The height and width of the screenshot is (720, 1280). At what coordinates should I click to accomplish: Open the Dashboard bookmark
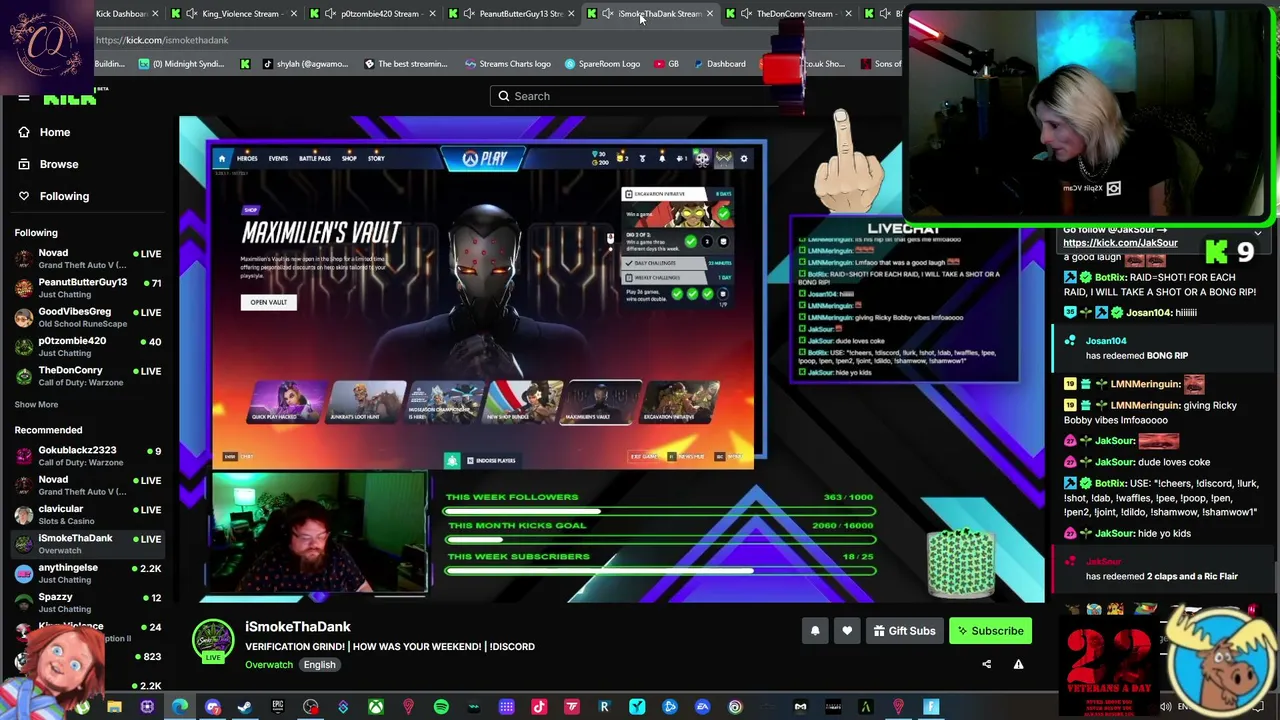point(718,64)
